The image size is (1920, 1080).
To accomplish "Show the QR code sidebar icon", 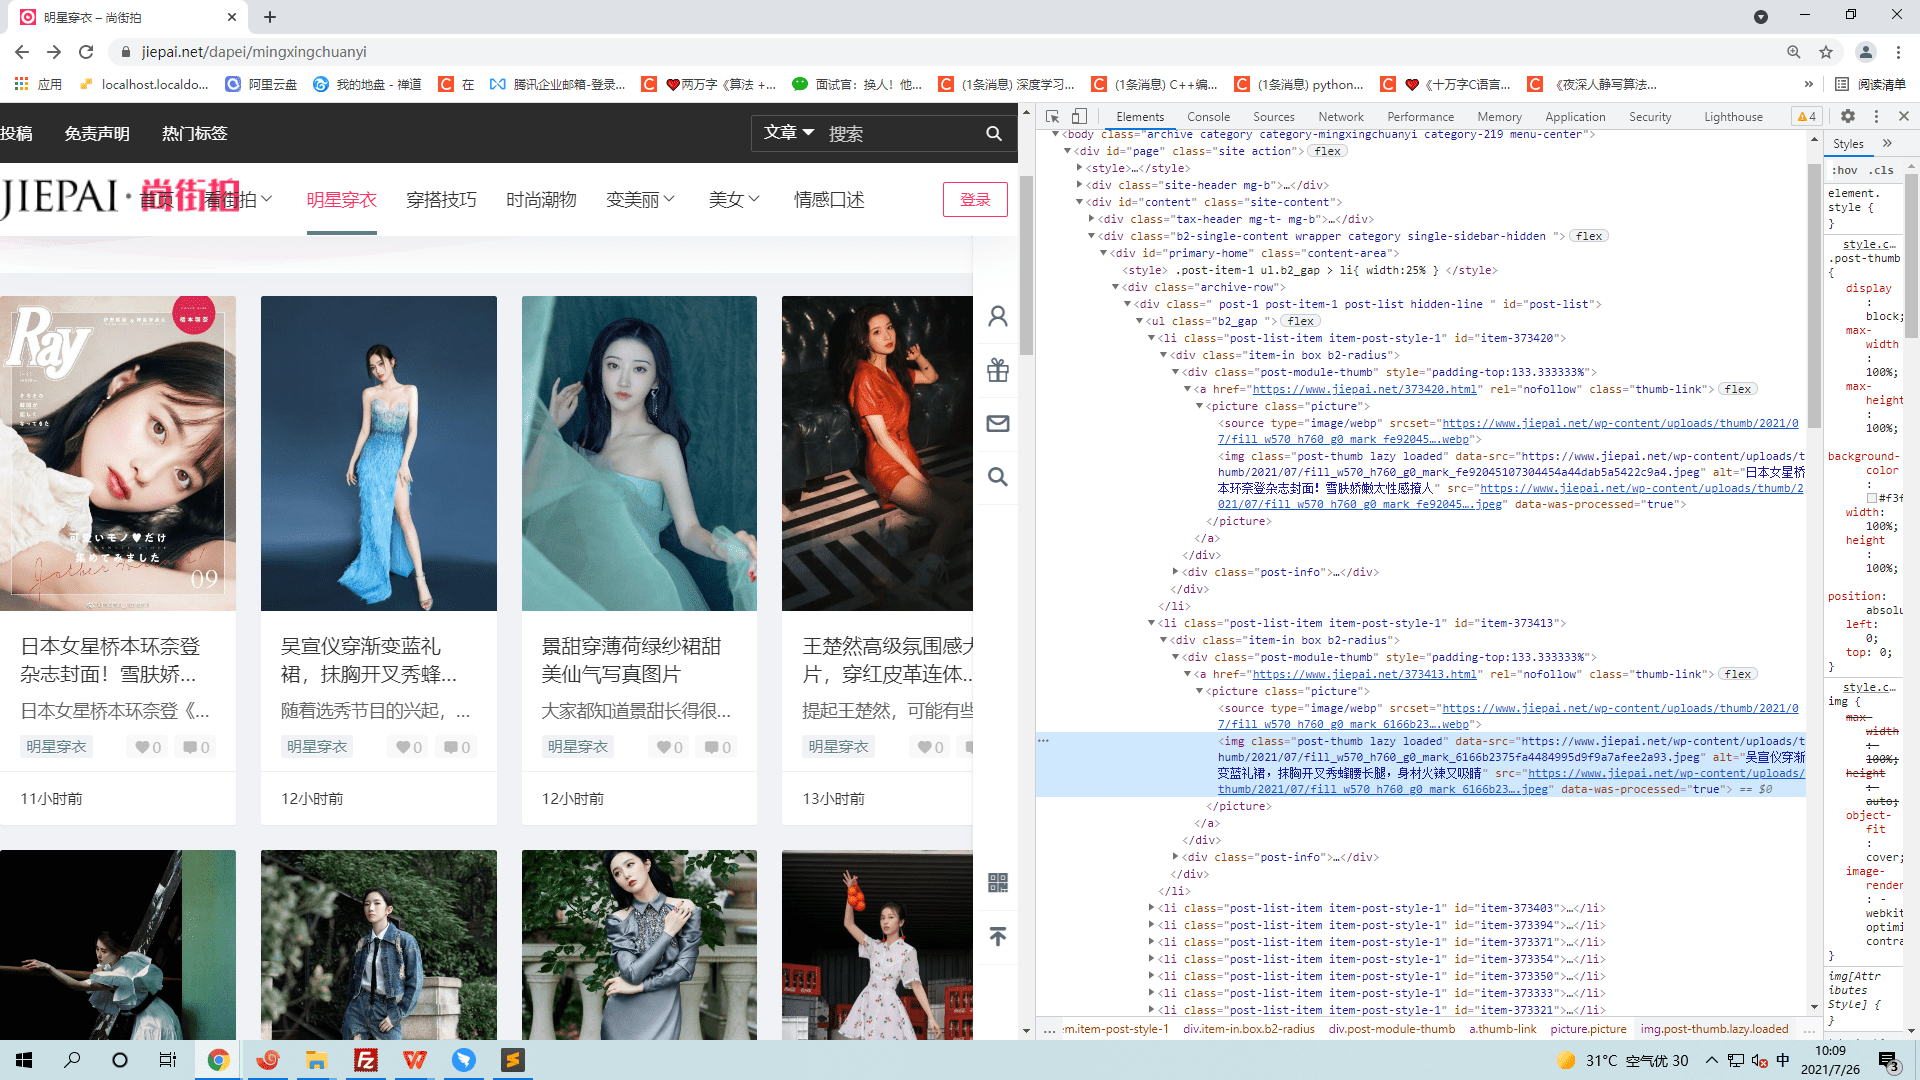I will point(998,883).
